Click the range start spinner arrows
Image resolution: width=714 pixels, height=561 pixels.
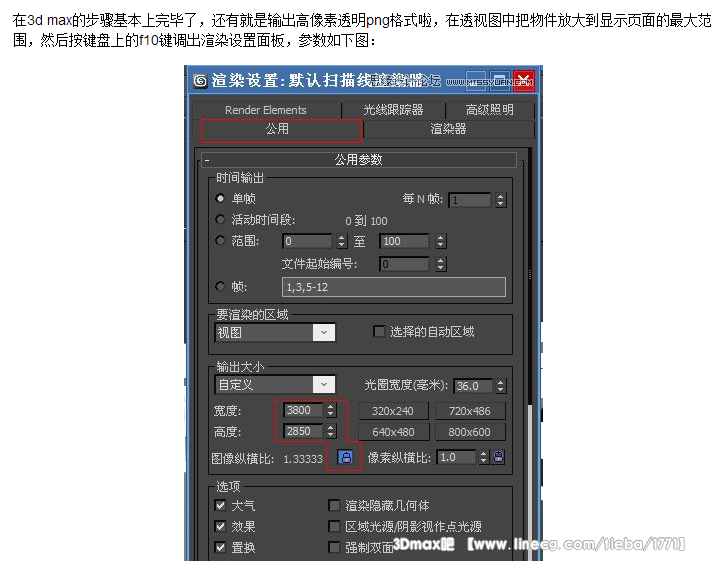(x=342, y=241)
